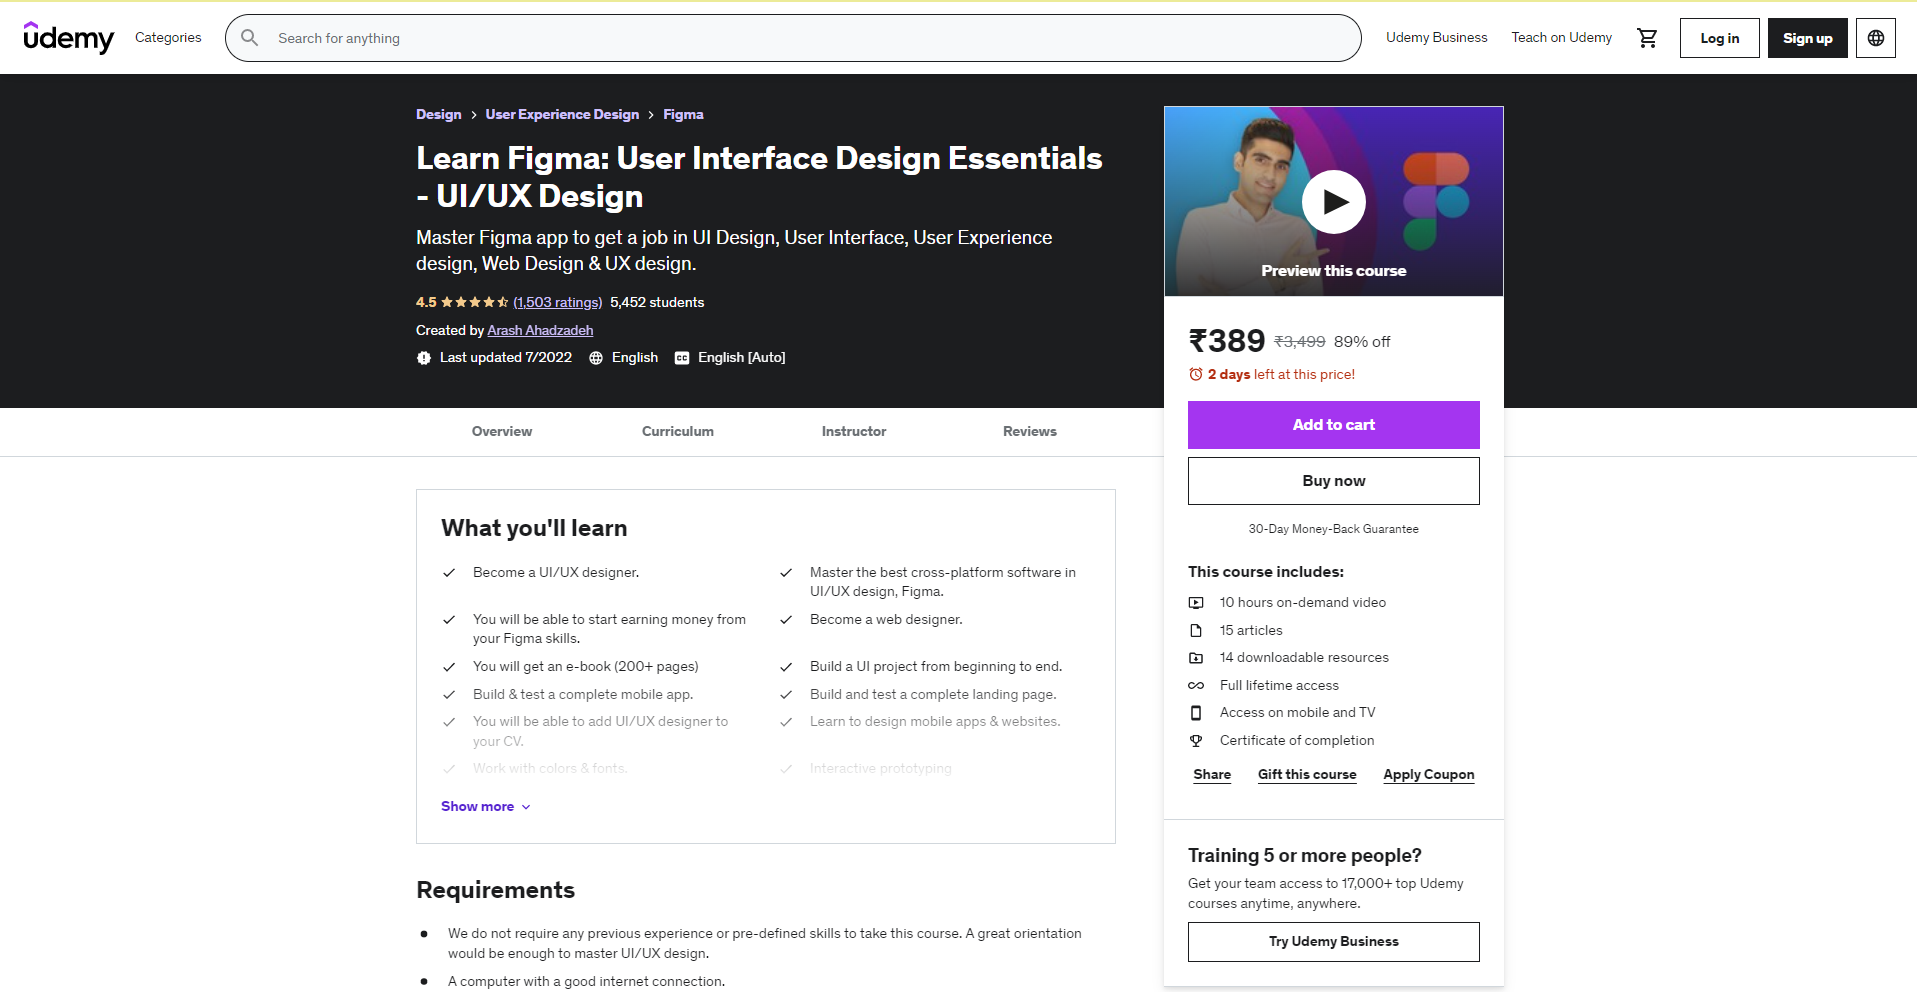Click checkmark beside Build a UI project
The height and width of the screenshot is (992, 1917).
pos(786,667)
